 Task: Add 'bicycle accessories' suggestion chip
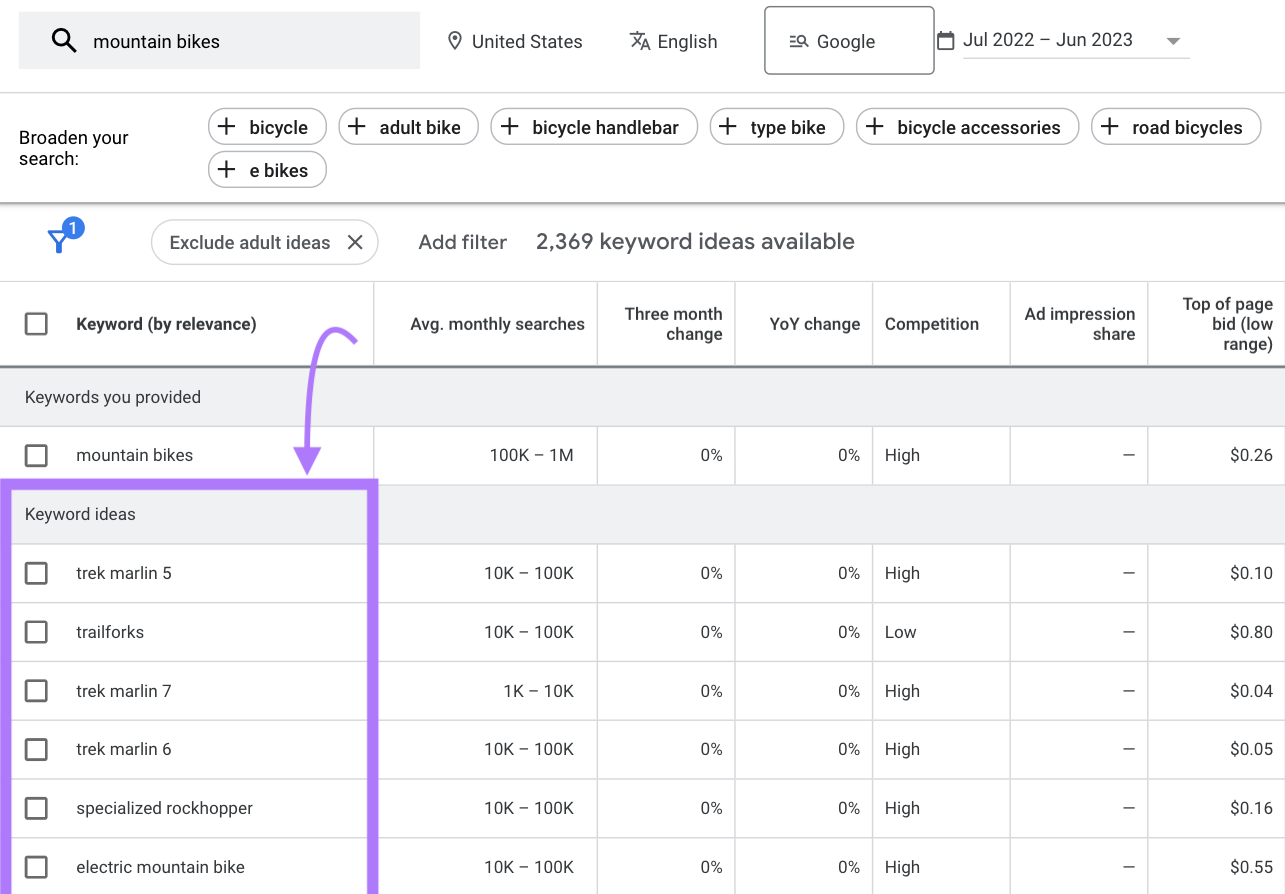(968, 127)
